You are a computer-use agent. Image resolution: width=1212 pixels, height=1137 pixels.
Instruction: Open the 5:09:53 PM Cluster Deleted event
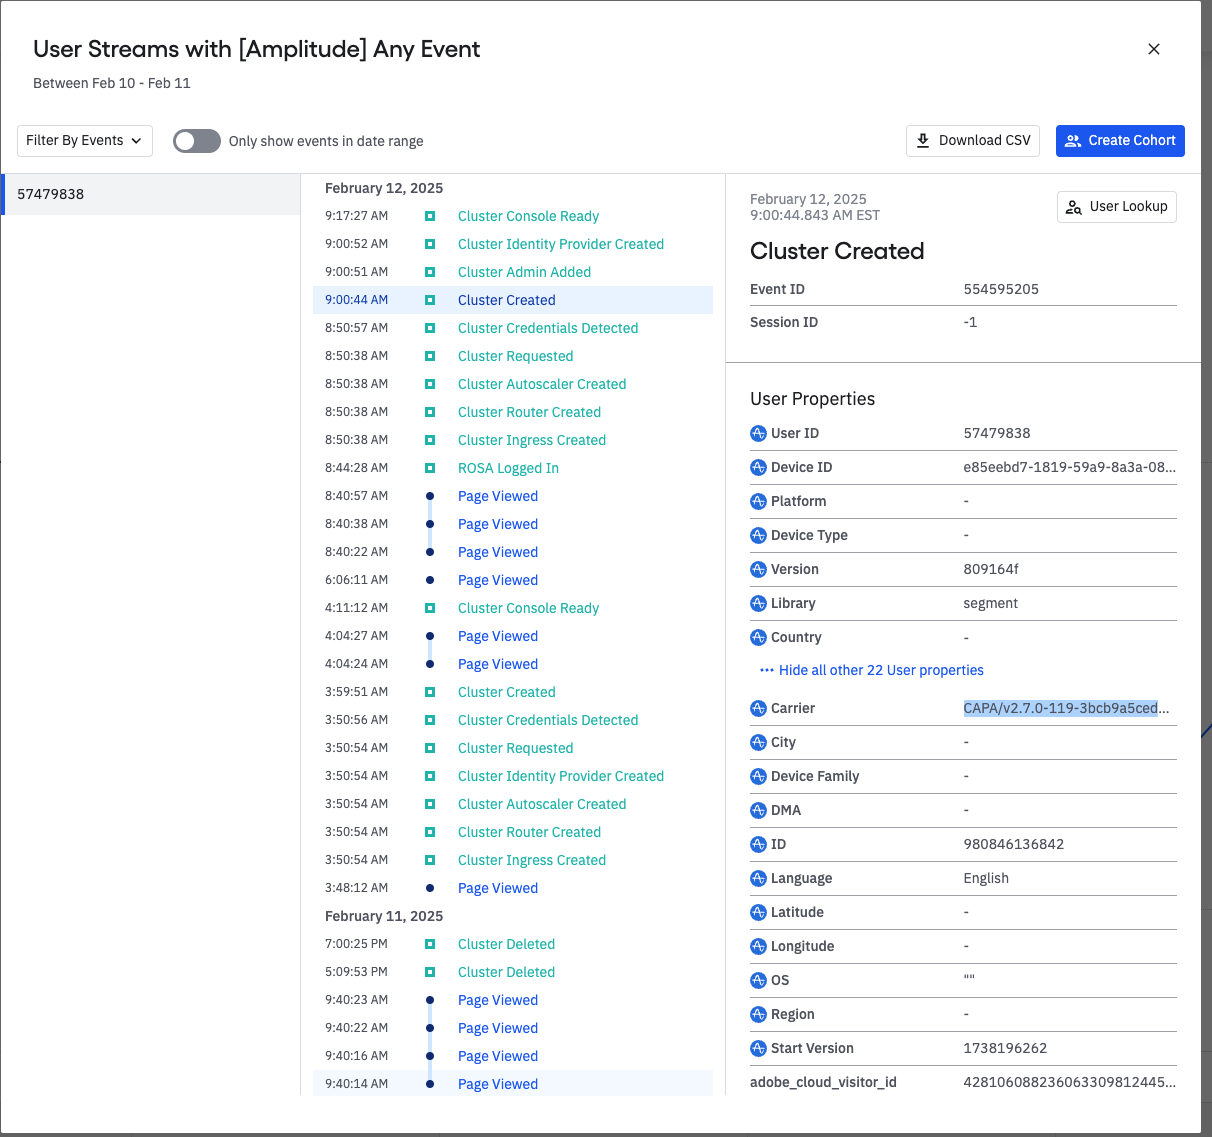[513, 972]
